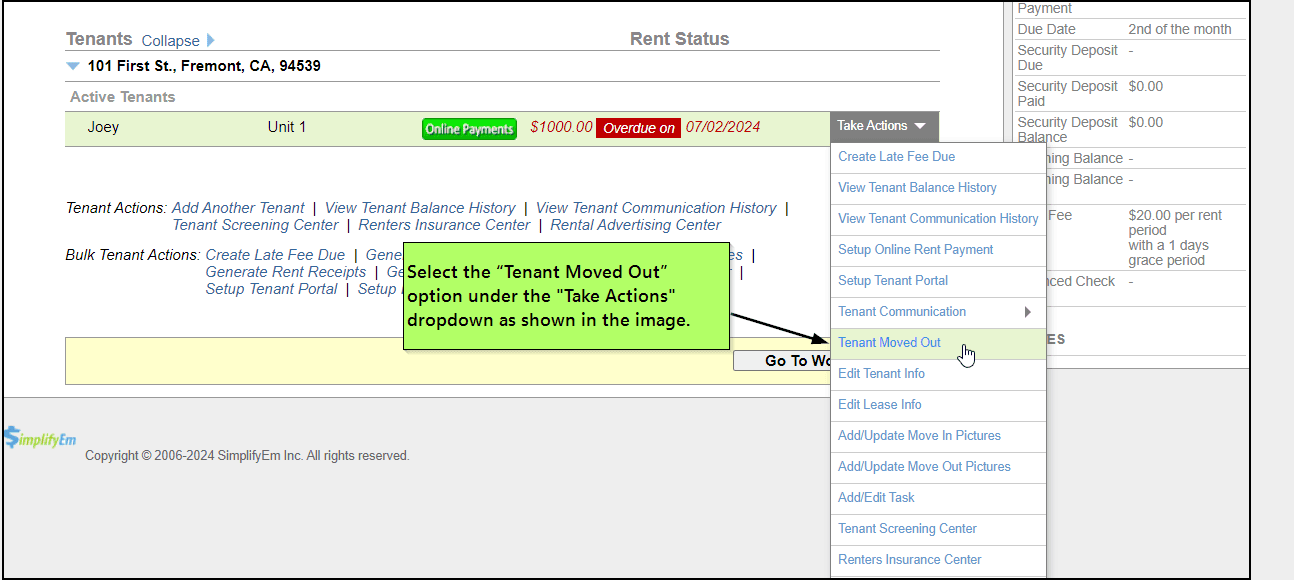Select Tenant Moved Out menu option
The height and width of the screenshot is (580, 1294).
coord(889,342)
